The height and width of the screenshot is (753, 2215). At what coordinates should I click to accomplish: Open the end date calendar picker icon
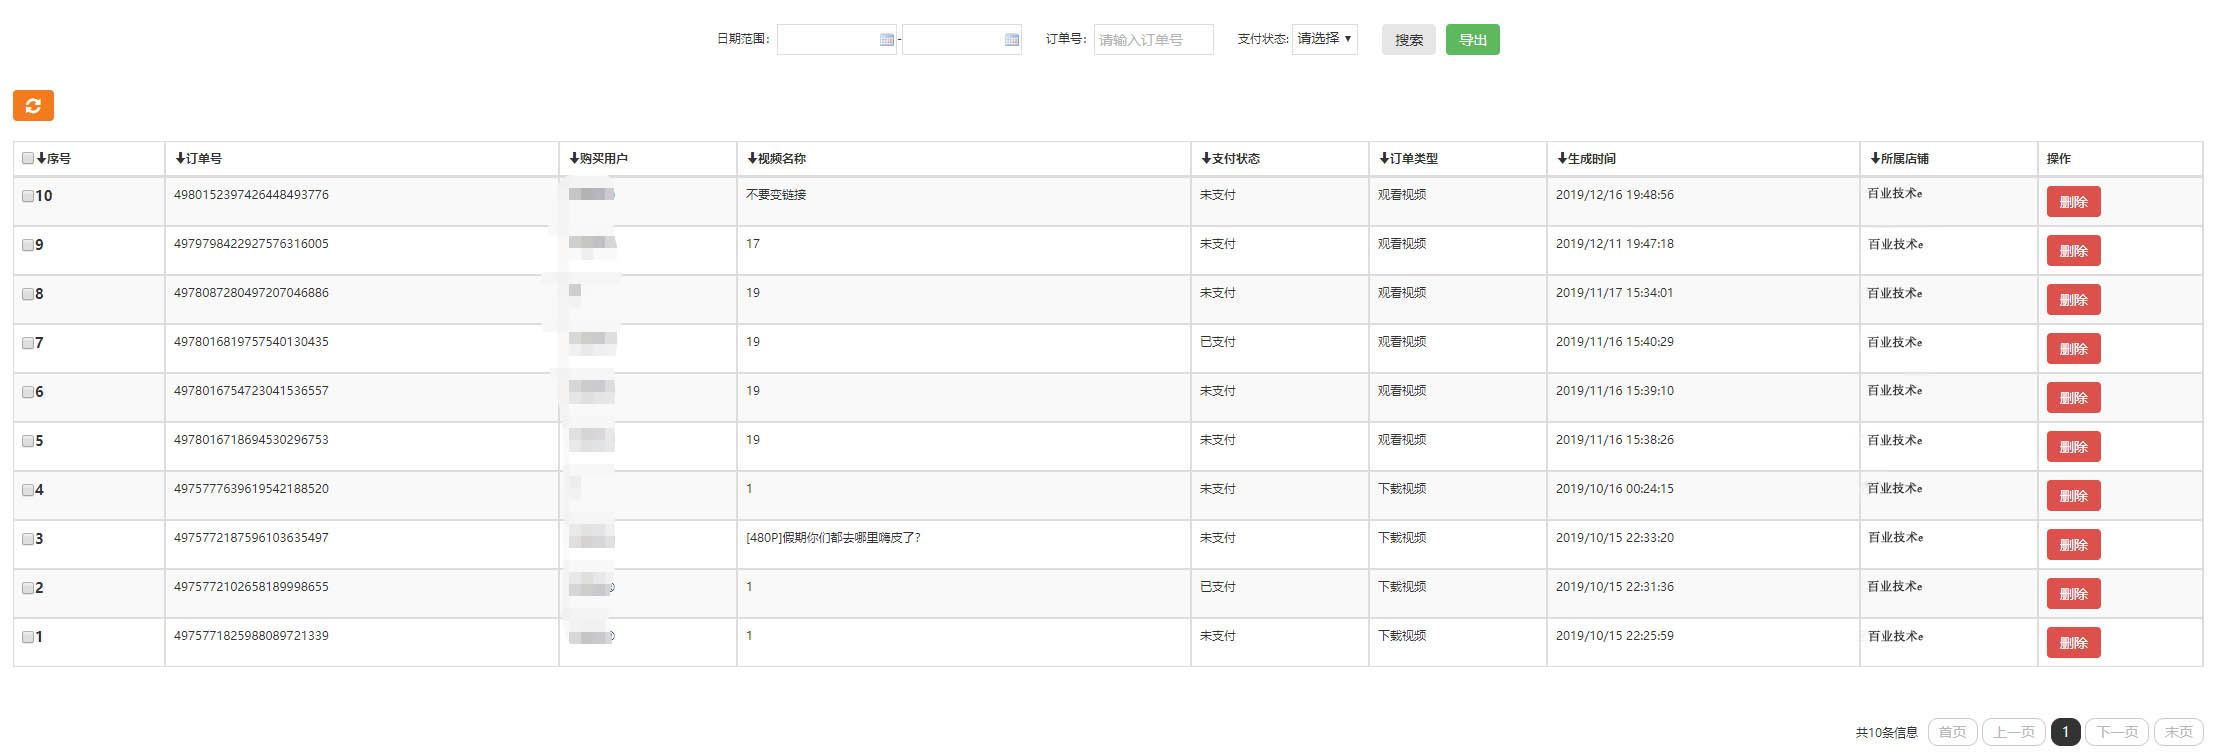click(1011, 40)
